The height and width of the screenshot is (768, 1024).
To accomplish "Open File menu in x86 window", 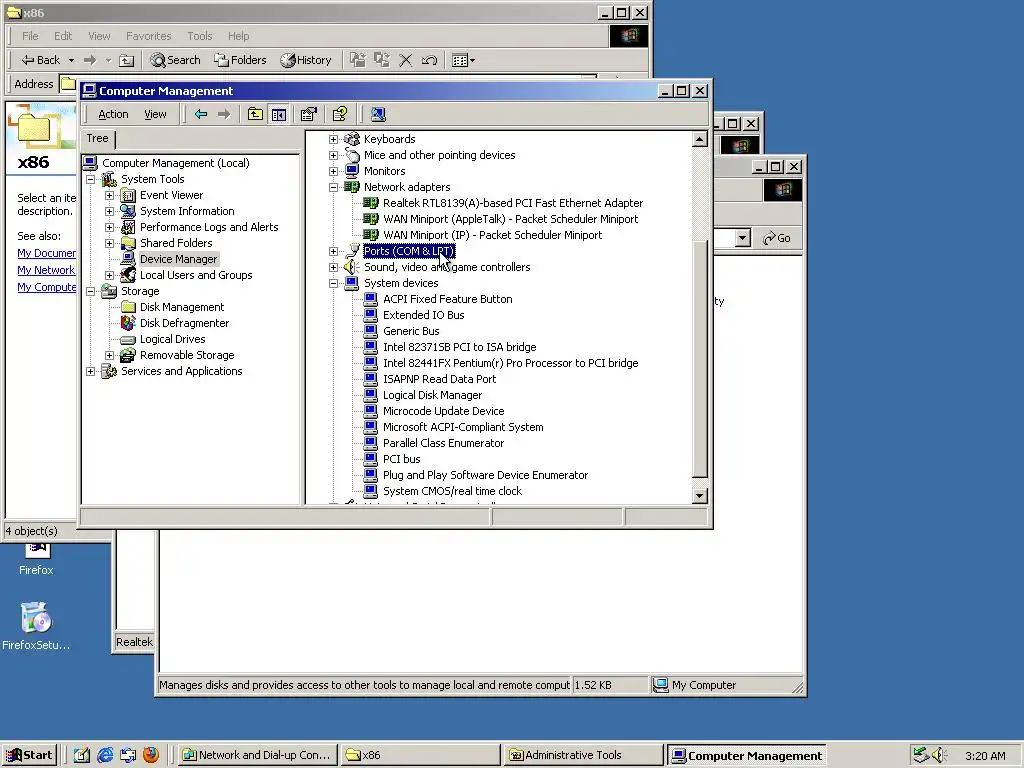I will pyautogui.click(x=30, y=36).
